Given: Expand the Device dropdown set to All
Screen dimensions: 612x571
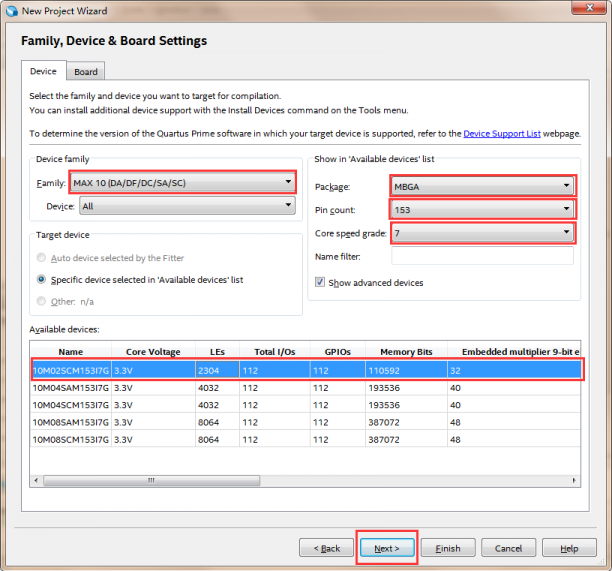Looking at the screenshot, I should point(187,206).
